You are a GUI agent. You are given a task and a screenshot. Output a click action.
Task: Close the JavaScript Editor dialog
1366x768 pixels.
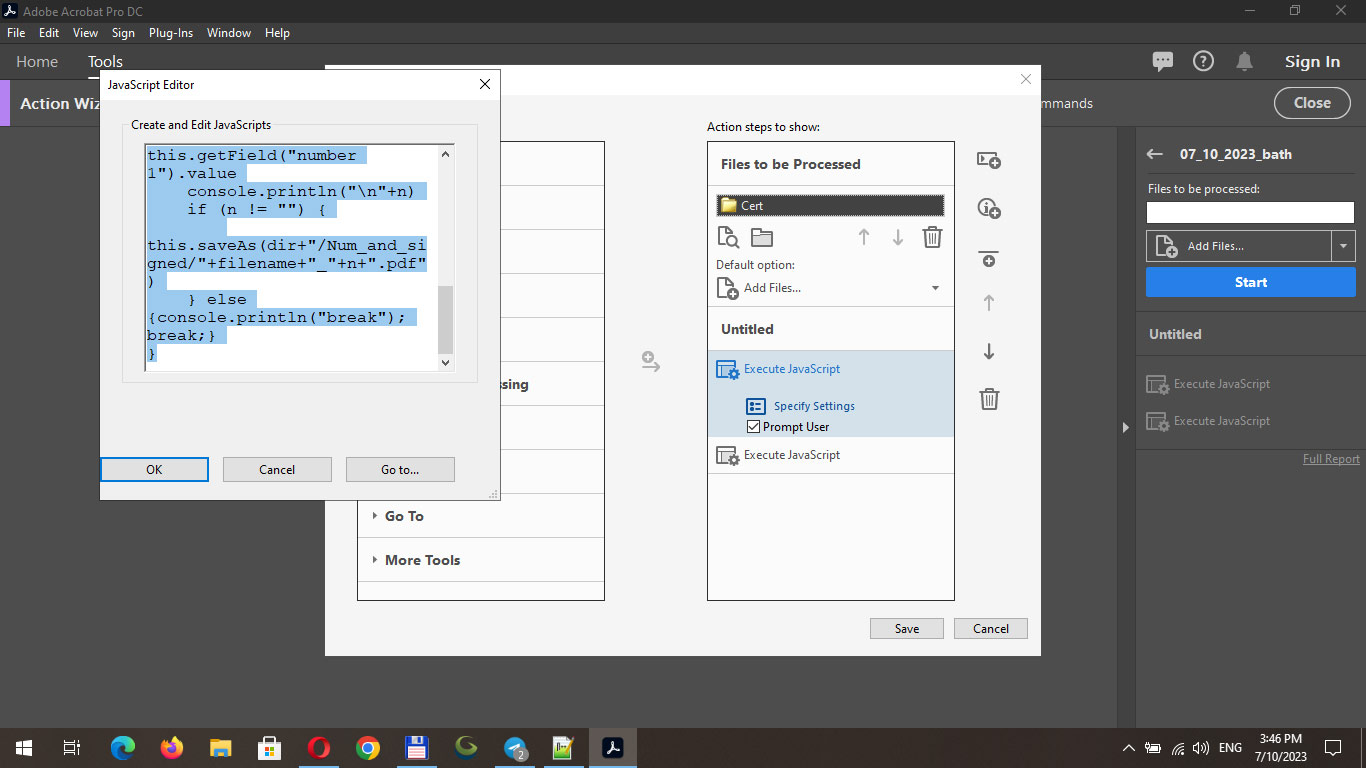coord(485,85)
